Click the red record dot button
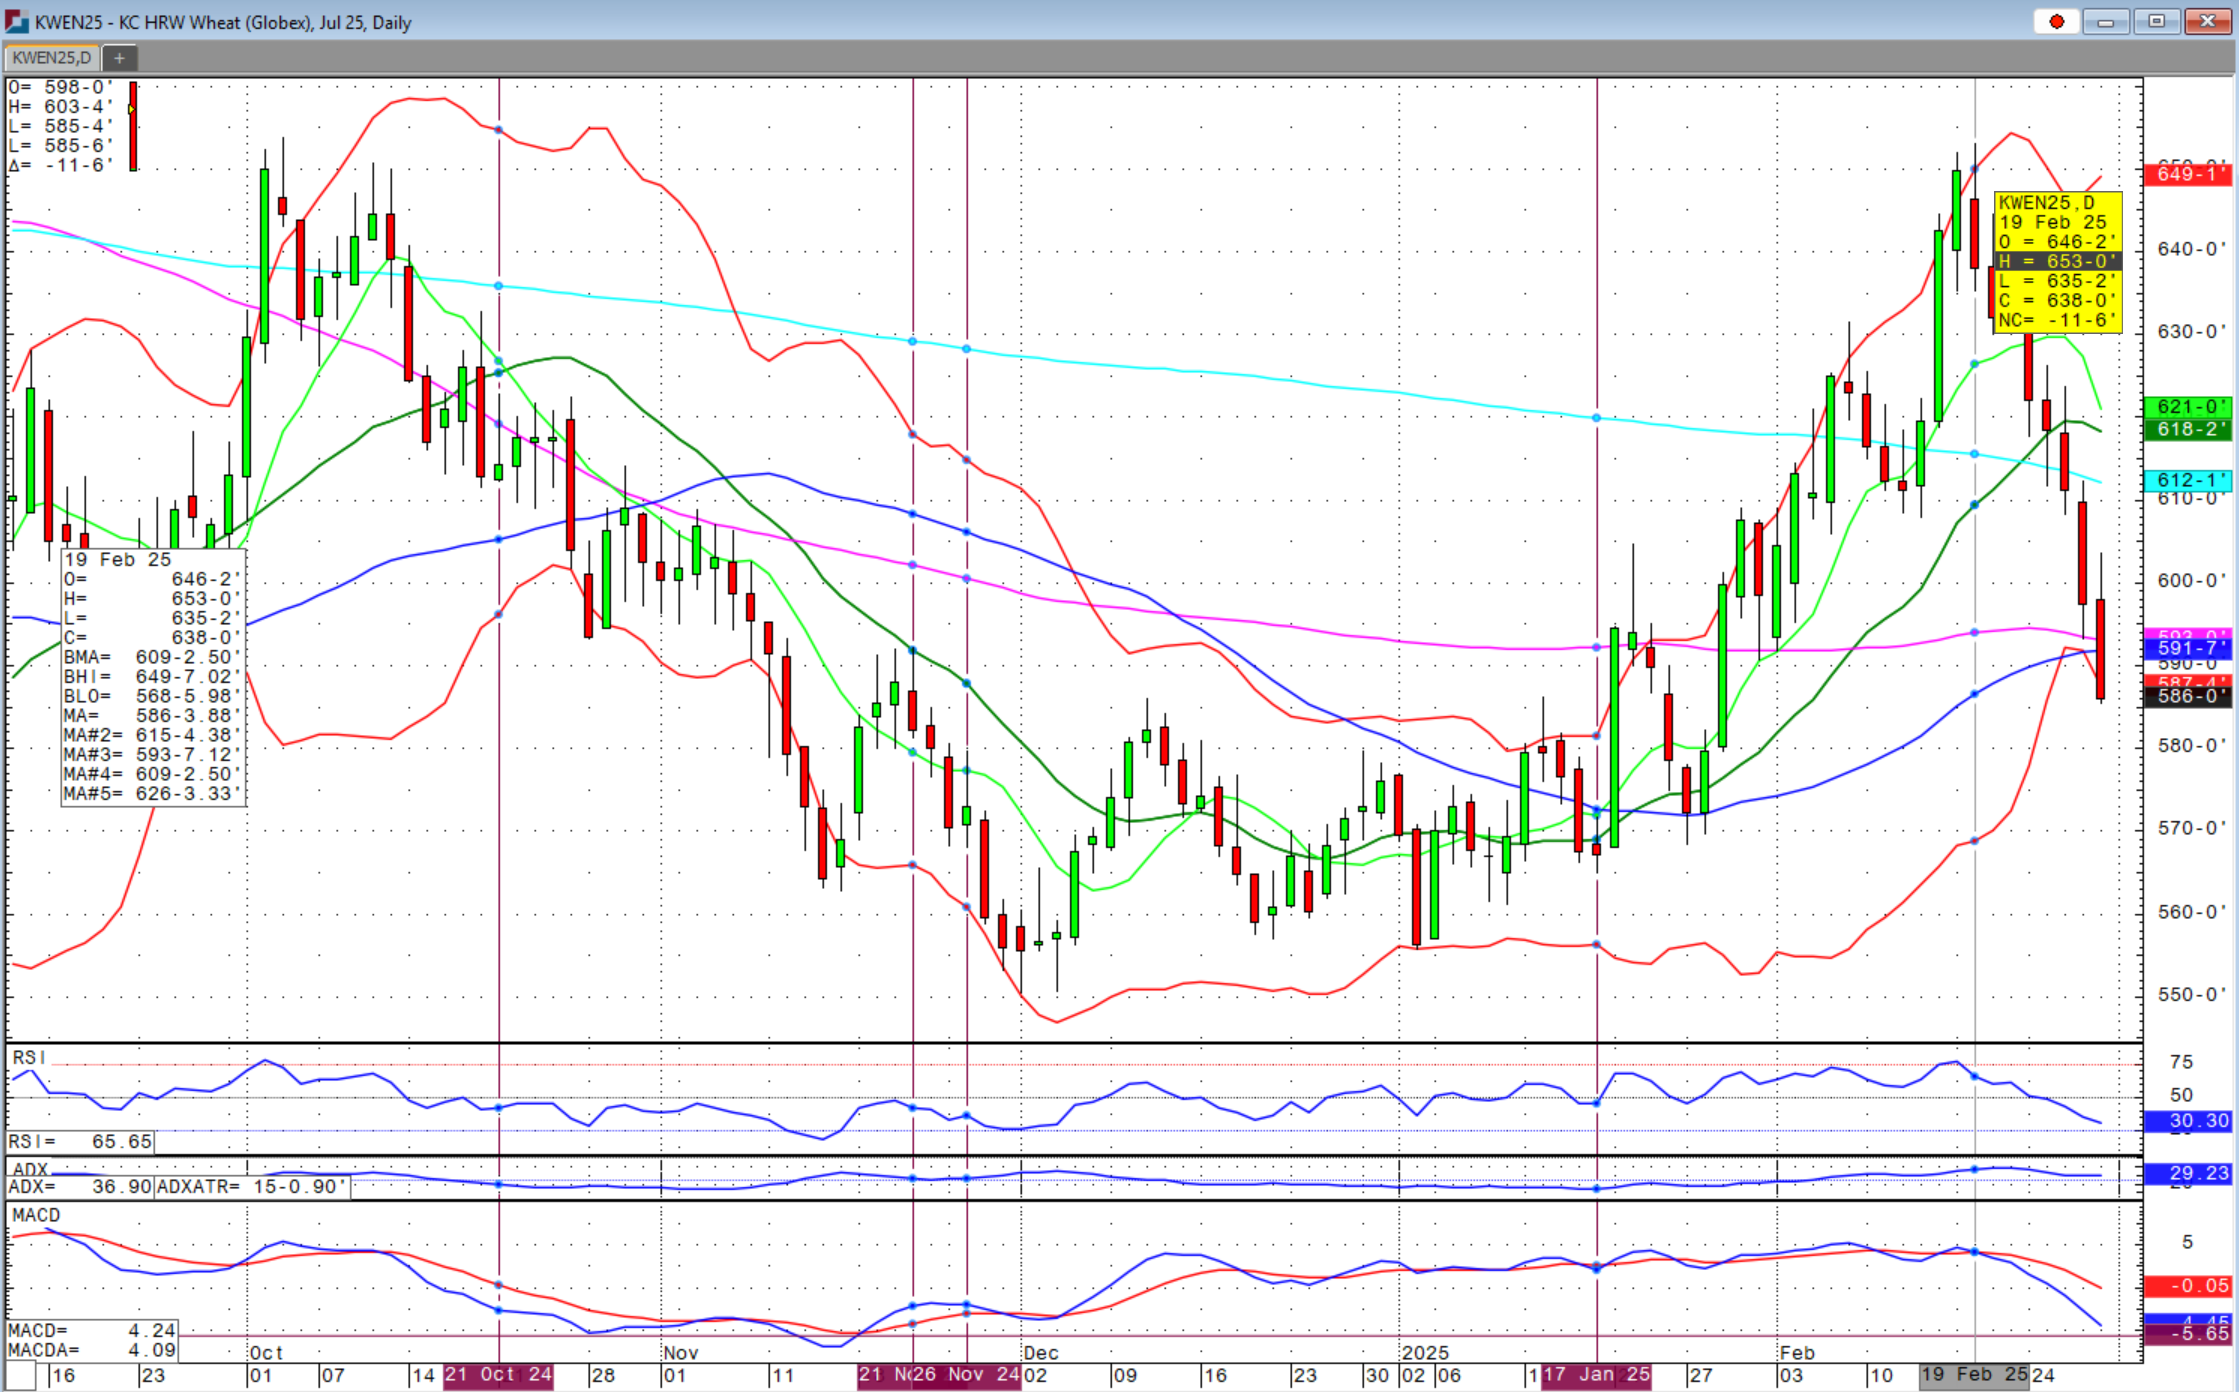 pyautogui.click(x=2056, y=21)
